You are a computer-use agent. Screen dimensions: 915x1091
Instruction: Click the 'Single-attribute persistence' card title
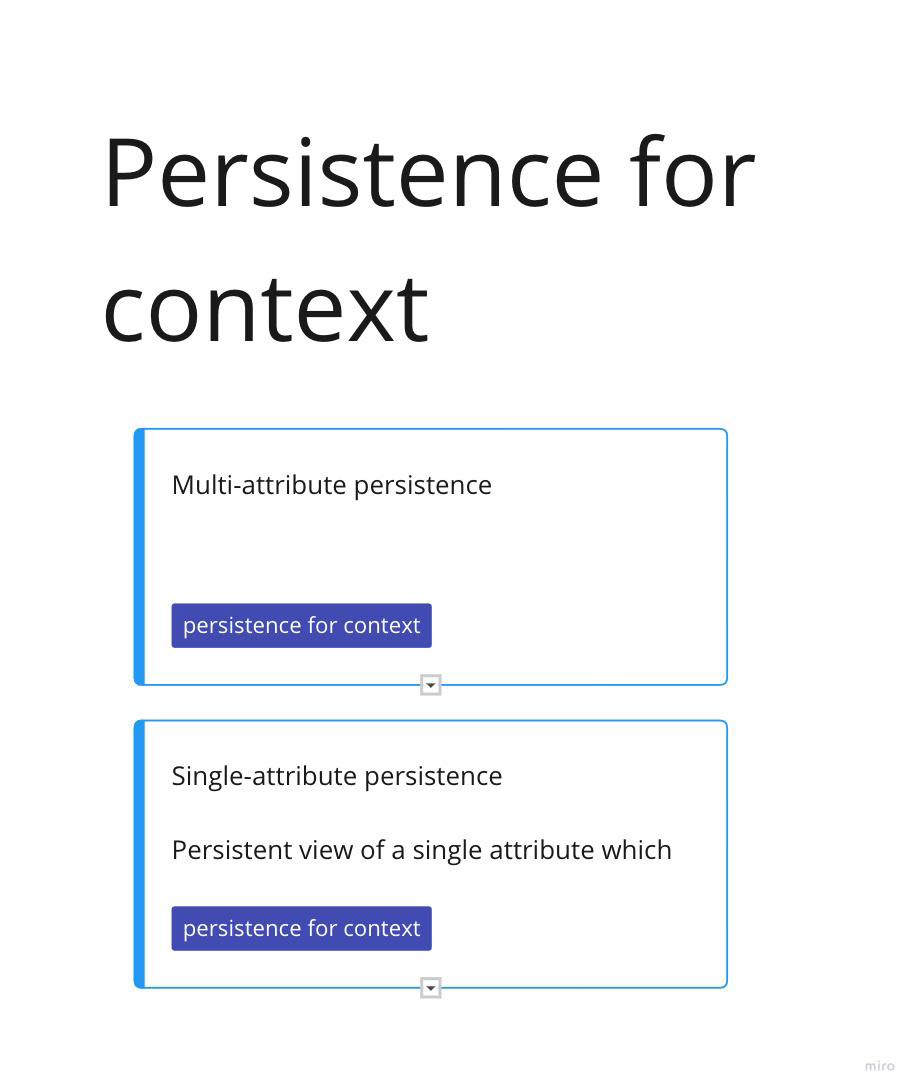click(x=336, y=776)
